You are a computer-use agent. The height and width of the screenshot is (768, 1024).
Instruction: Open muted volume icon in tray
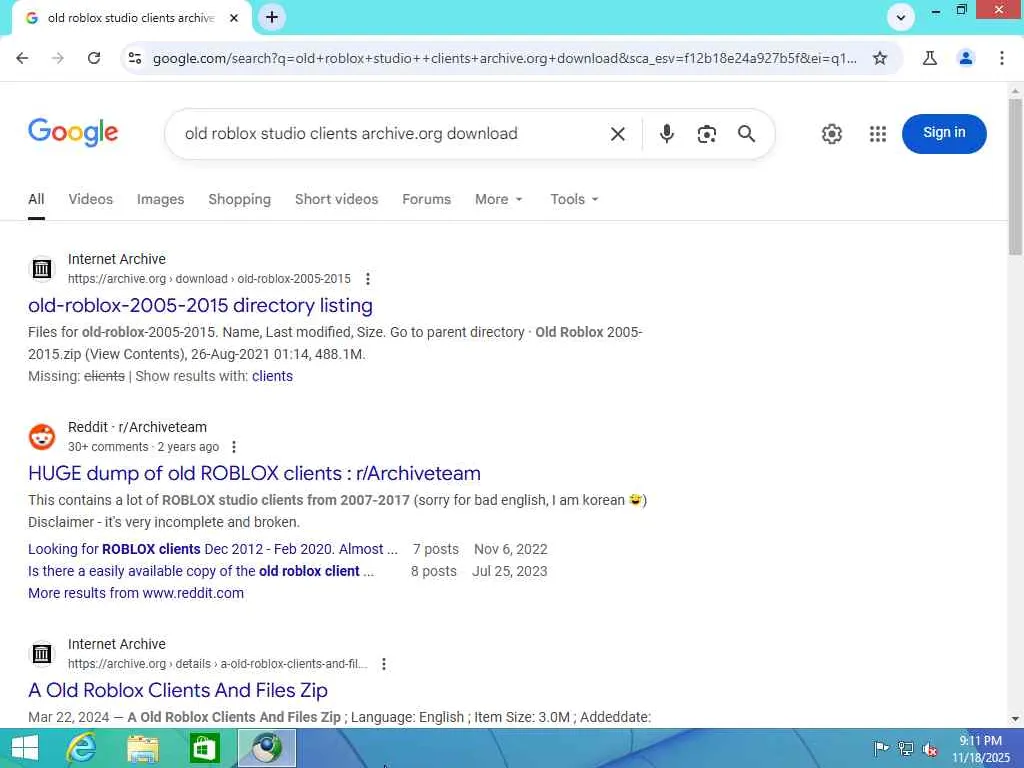tap(930, 748)
